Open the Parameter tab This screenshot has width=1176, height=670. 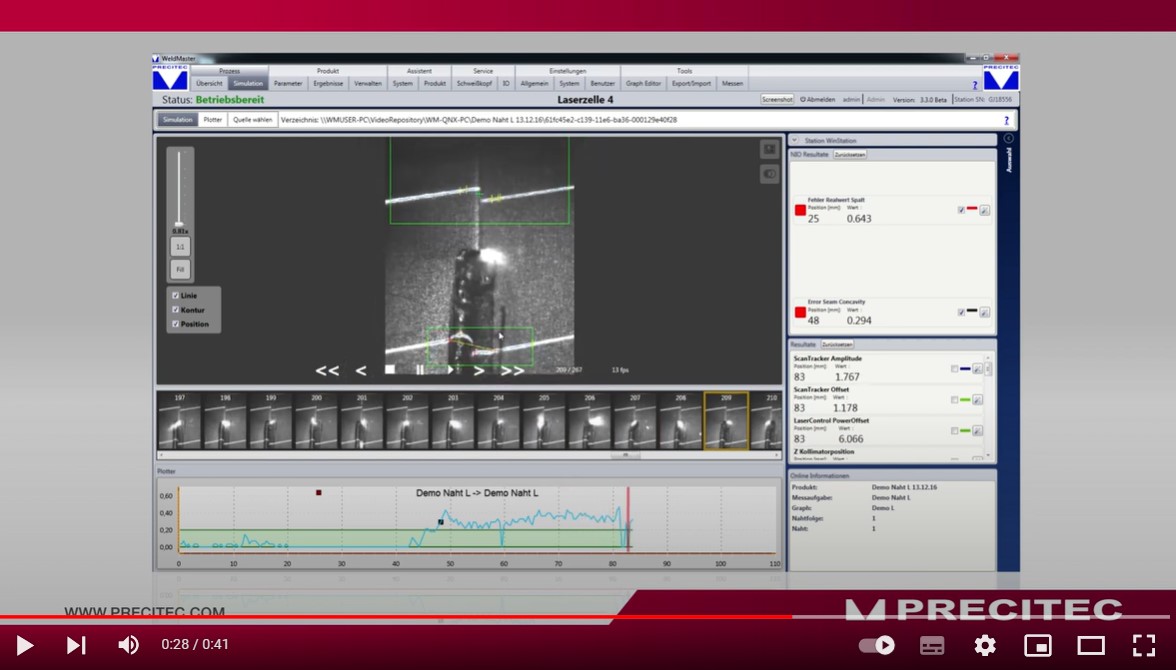288,83
